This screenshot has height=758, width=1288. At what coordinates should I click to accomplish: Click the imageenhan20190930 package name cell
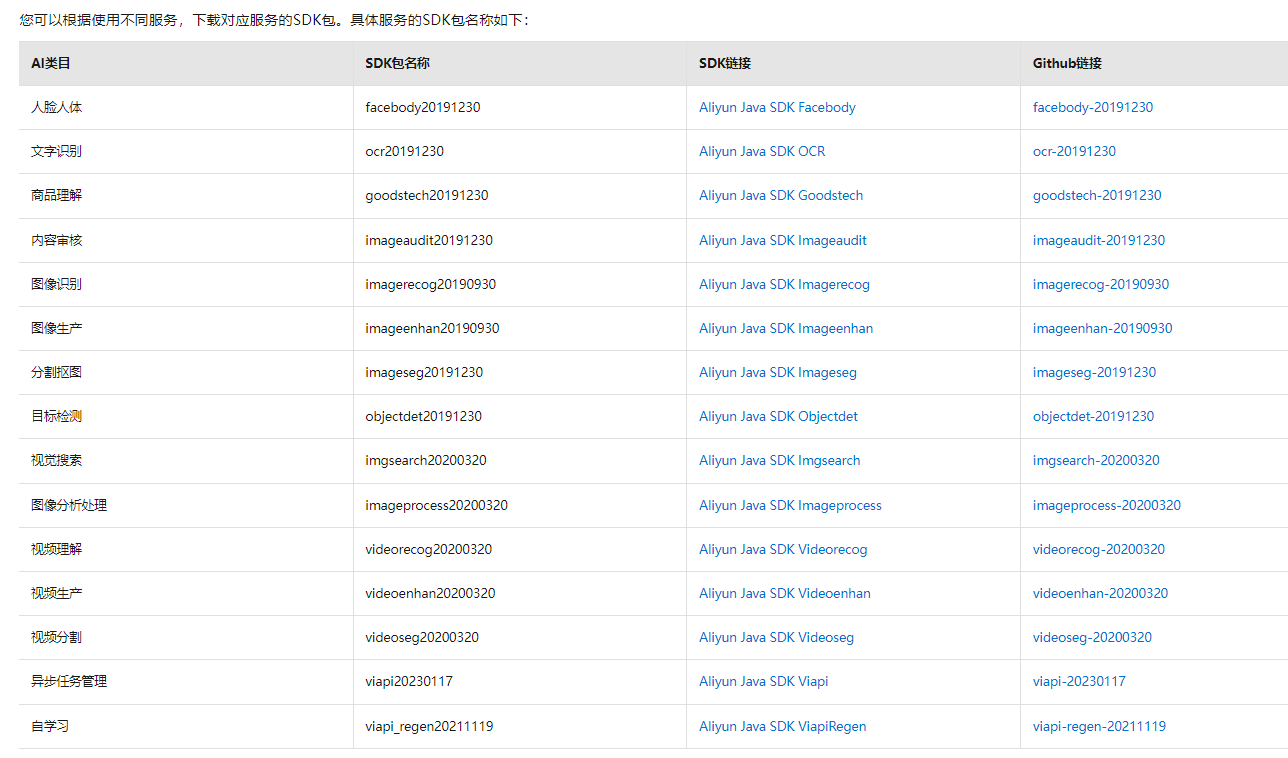(x=519, y=328)
